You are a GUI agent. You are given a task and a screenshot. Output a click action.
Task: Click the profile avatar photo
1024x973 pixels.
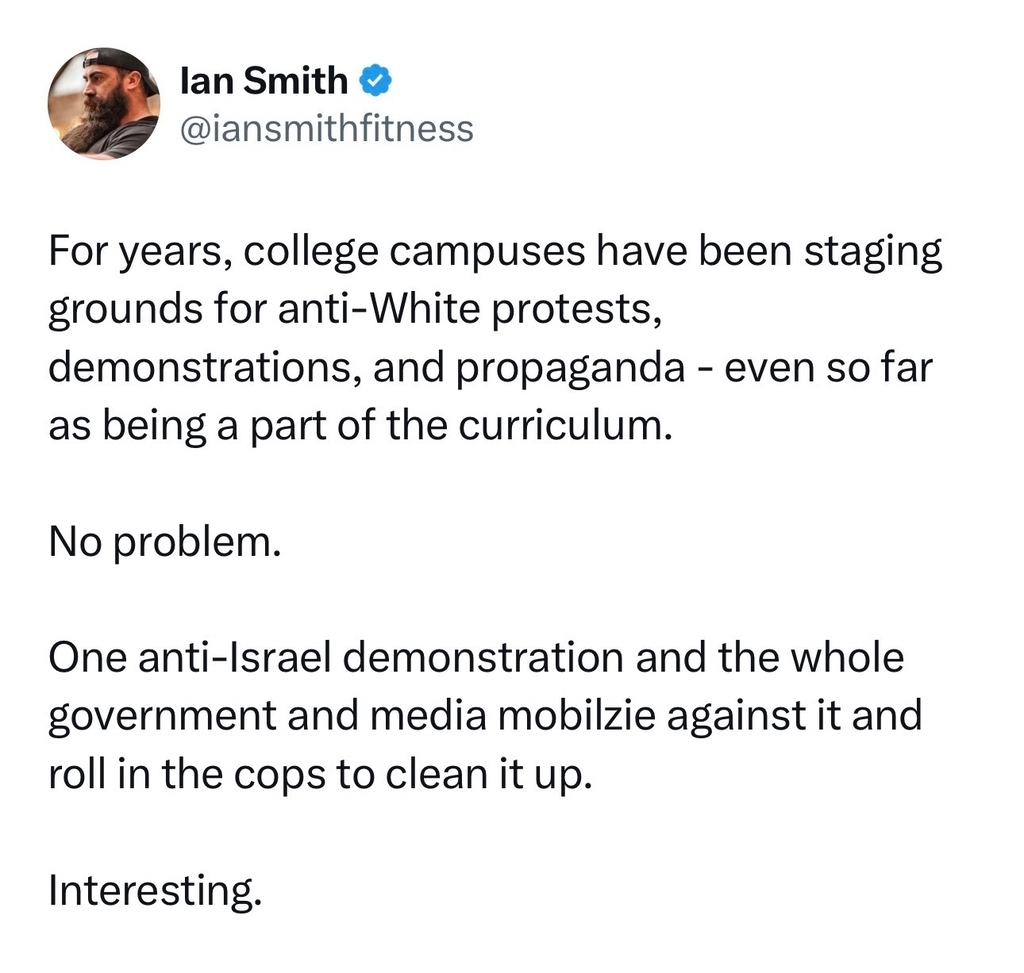click(103, 104)
